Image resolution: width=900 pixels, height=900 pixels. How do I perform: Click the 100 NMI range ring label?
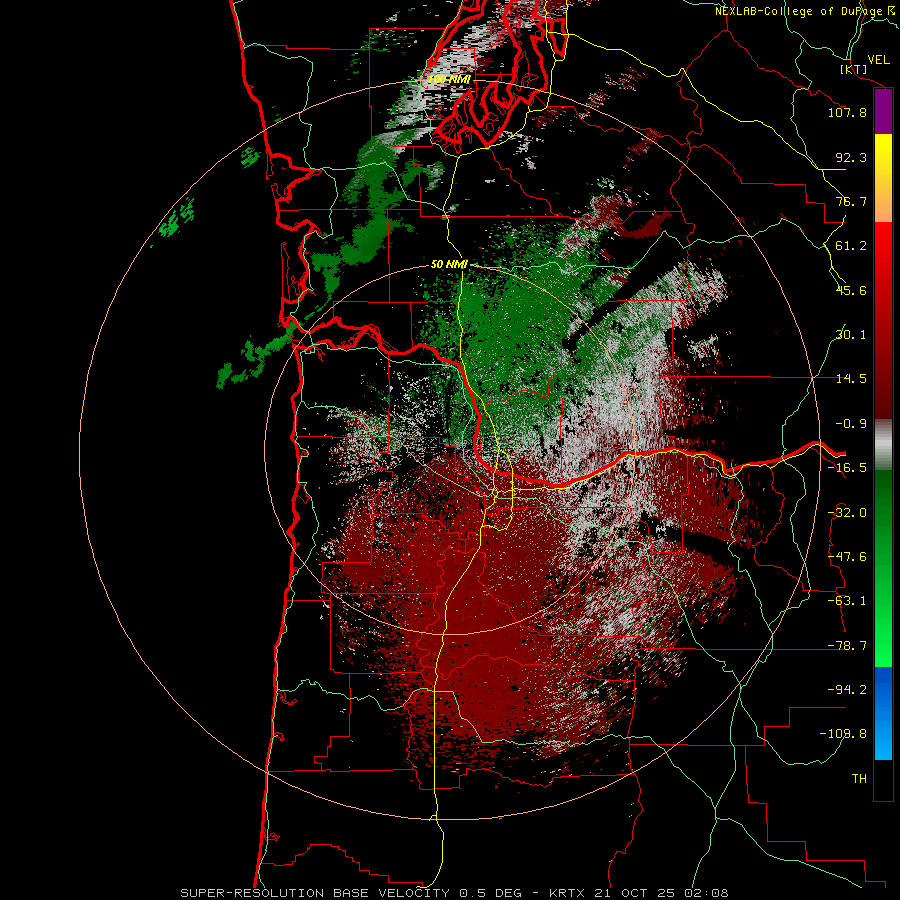click(x=449, y=79)
